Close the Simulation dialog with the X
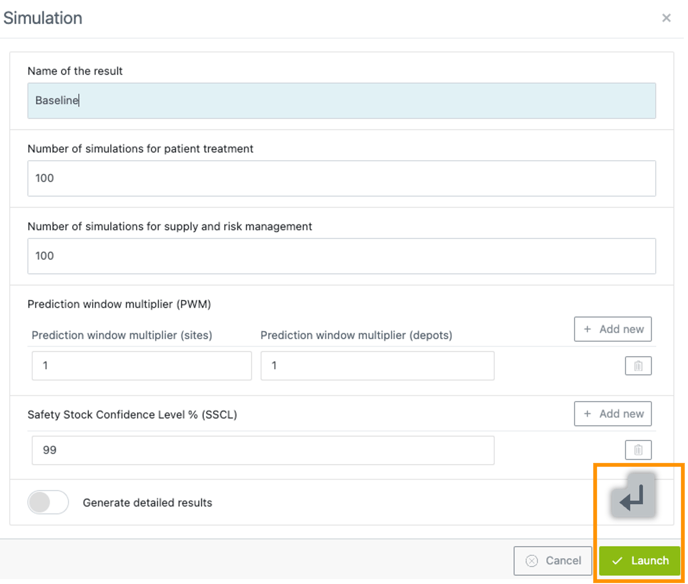Screen dimensions: 688x584 pos(666,18)
